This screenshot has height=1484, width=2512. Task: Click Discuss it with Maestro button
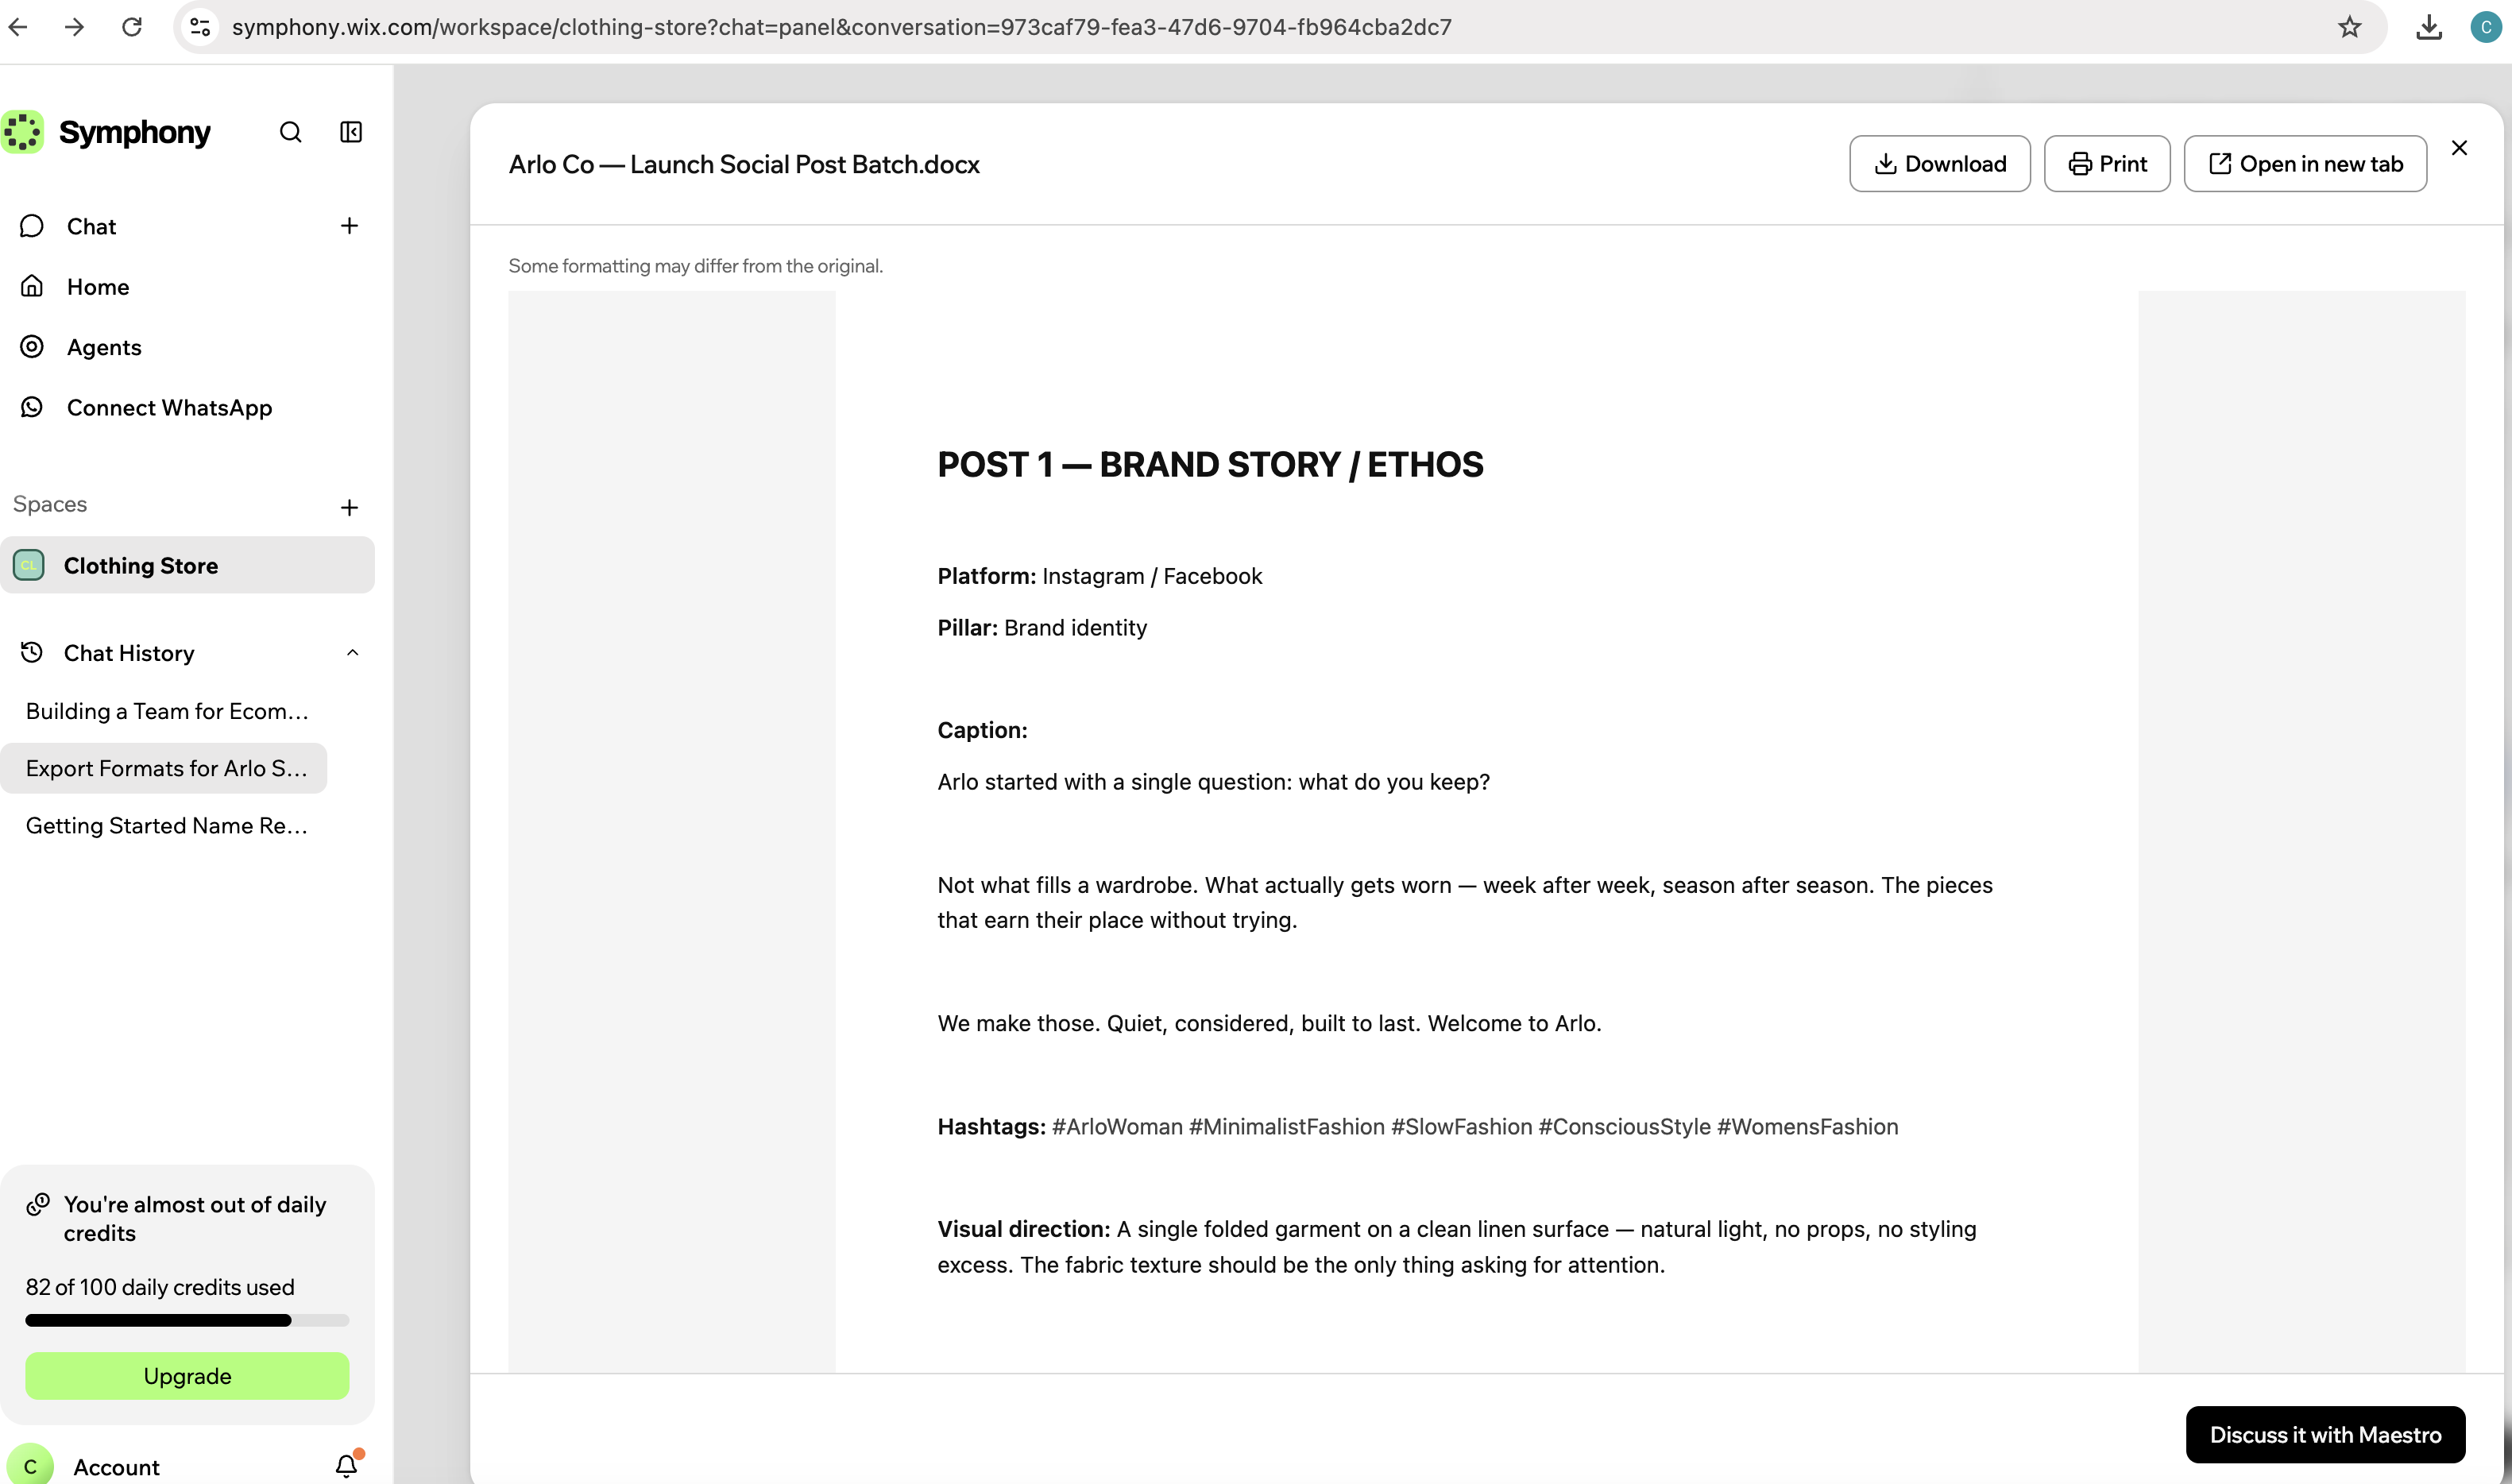point(2325,1434)
